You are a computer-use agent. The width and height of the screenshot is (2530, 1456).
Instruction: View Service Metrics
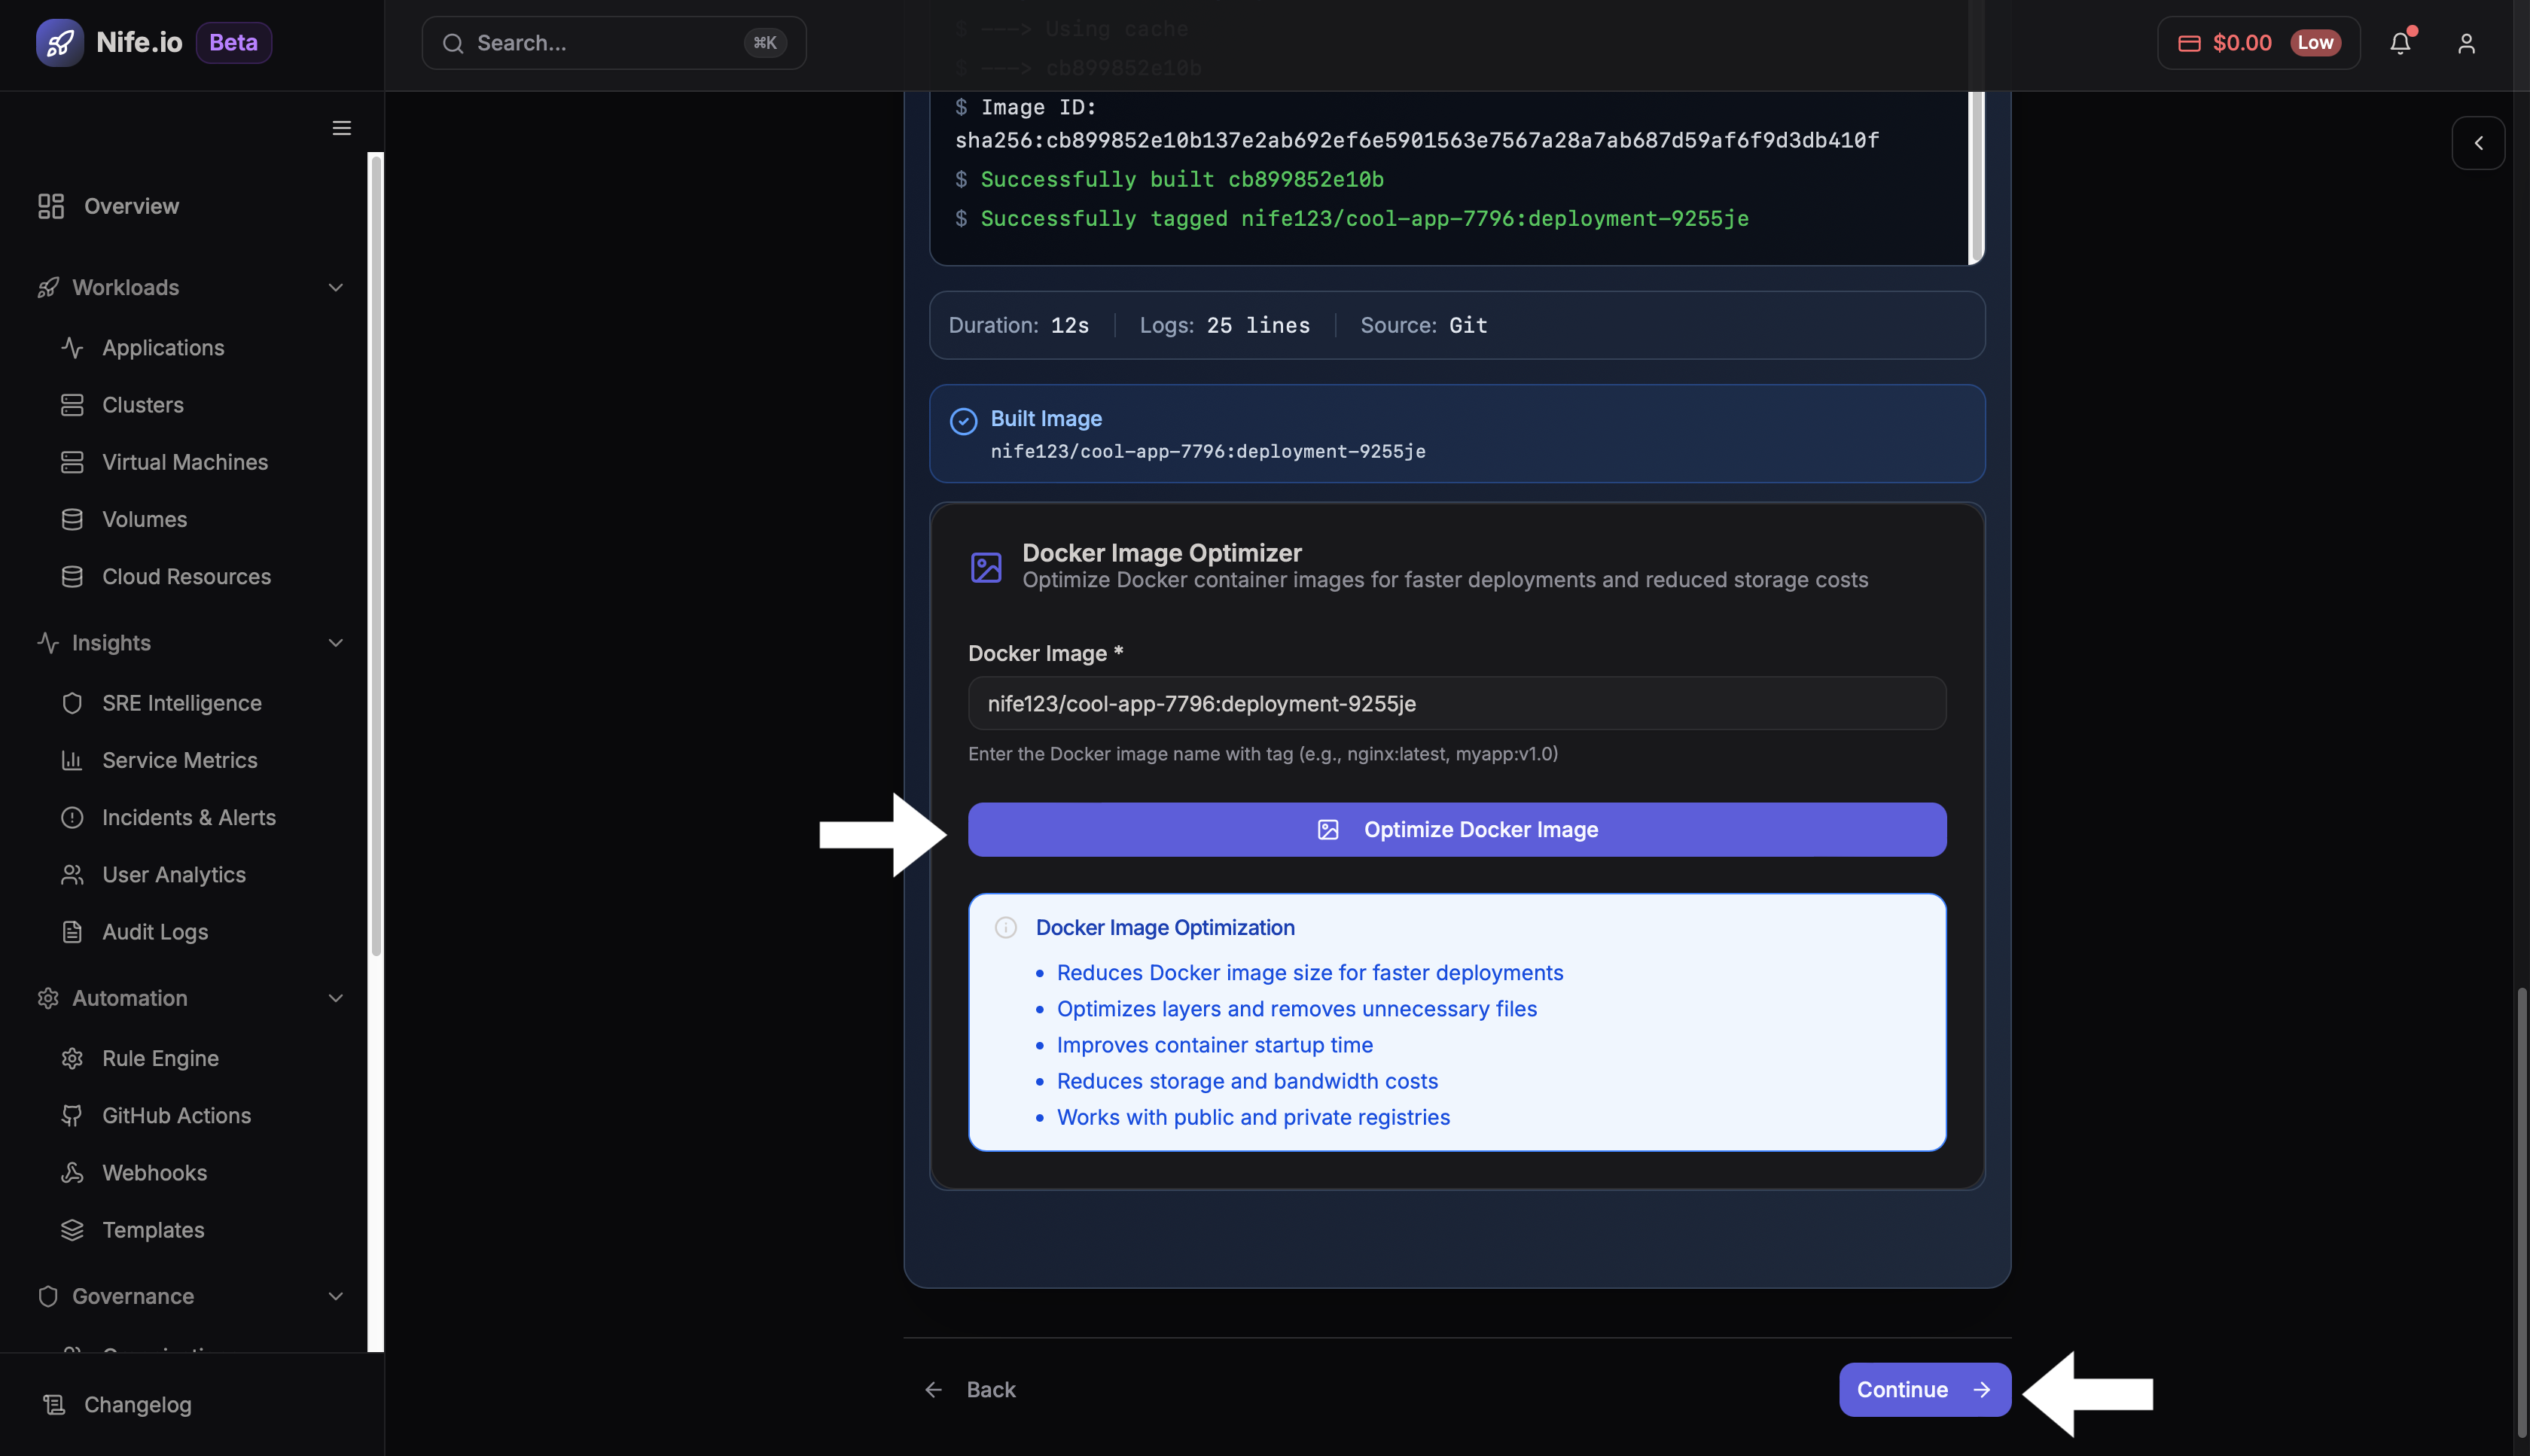coord(179,760)
